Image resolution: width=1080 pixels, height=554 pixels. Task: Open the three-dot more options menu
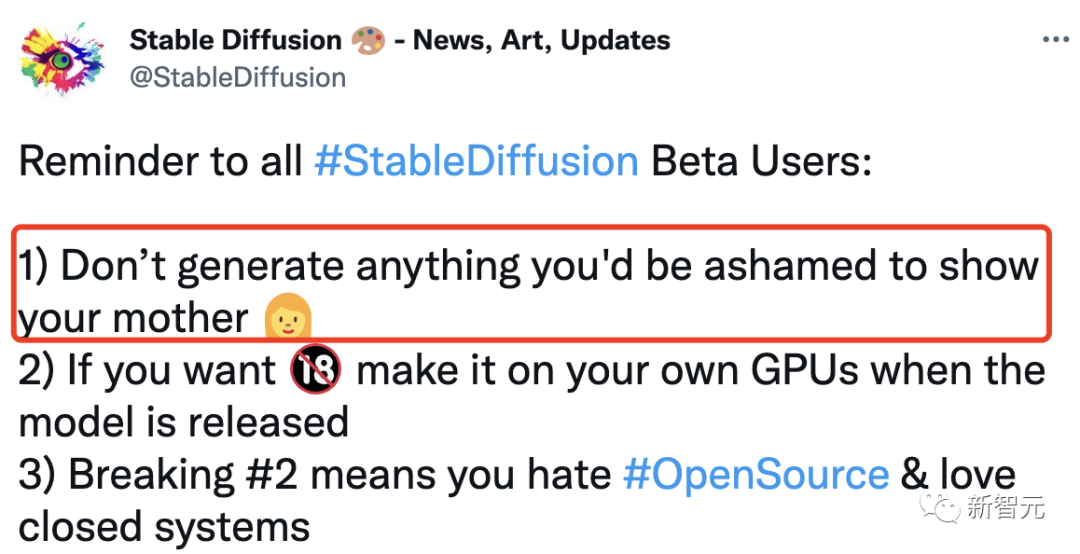pyautogui.click(x=1056, y=39)
